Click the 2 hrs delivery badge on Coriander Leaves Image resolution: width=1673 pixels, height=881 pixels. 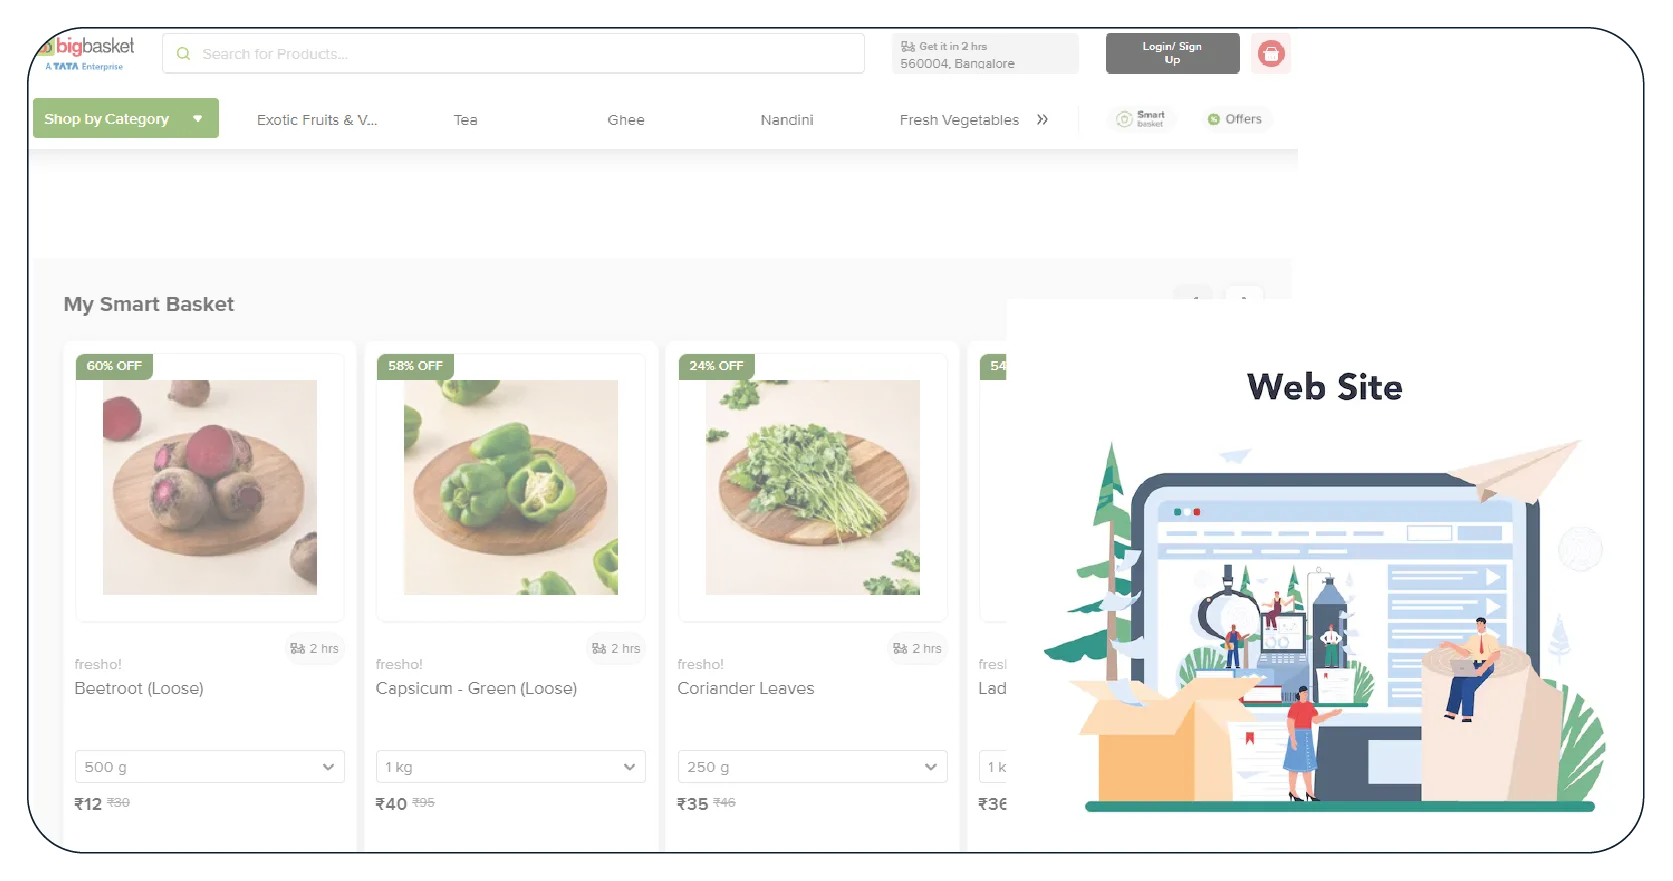[917, 648]
